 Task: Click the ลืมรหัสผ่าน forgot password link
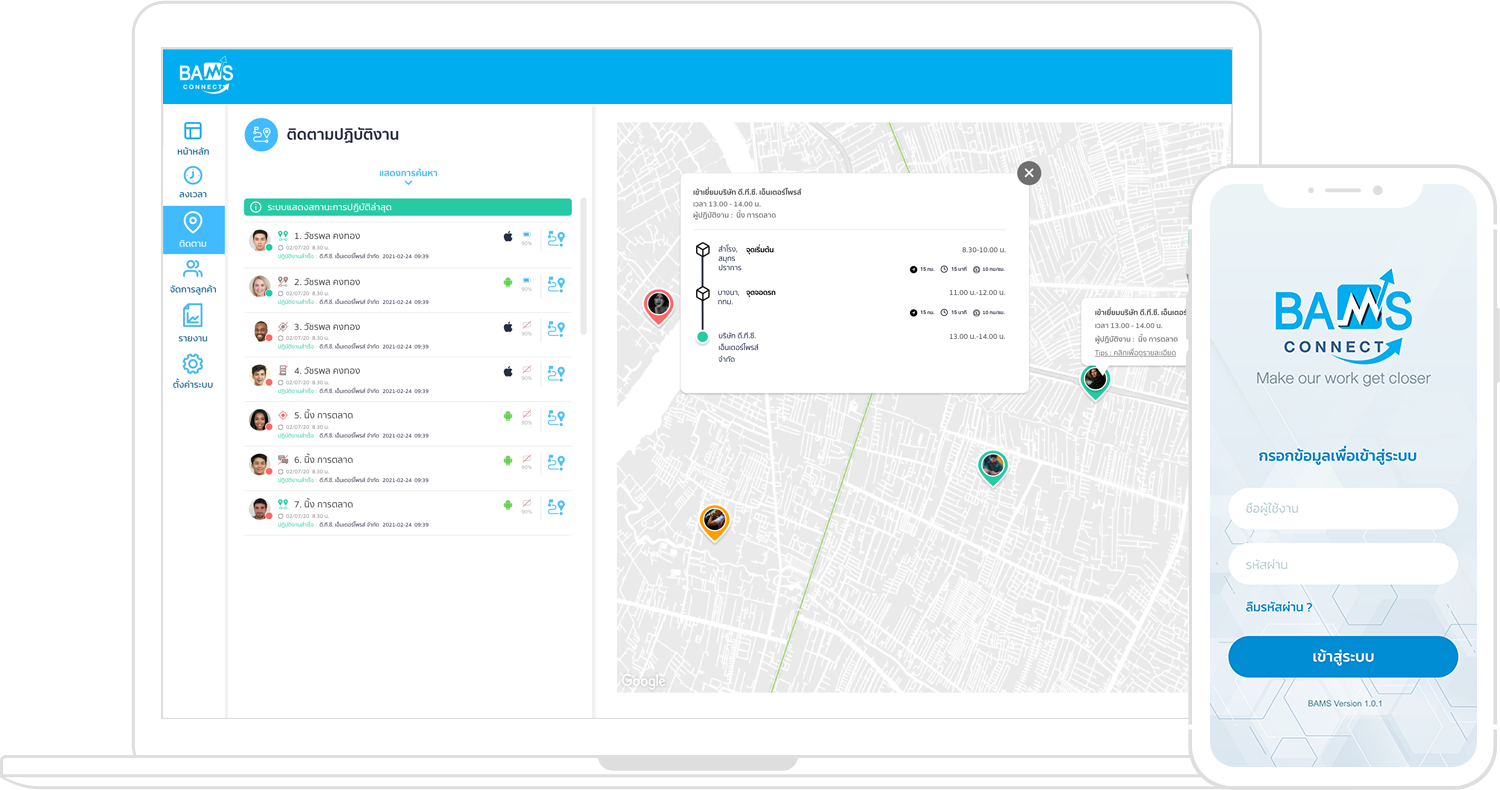point(1278,607)
